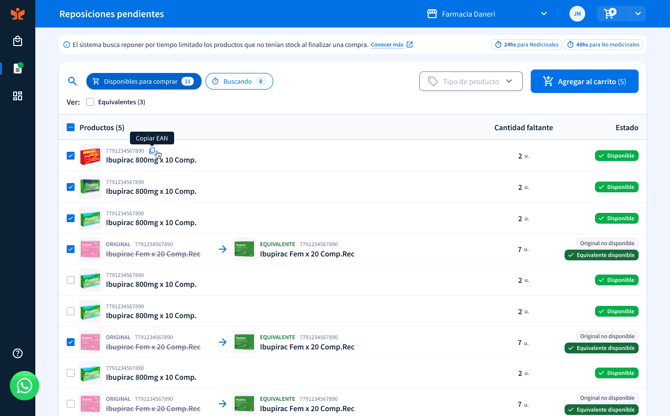Copy EAN of first Ibupirac product
Image resolution: width=670 pixels, height=416 pixels.
[x=152, y=151]
